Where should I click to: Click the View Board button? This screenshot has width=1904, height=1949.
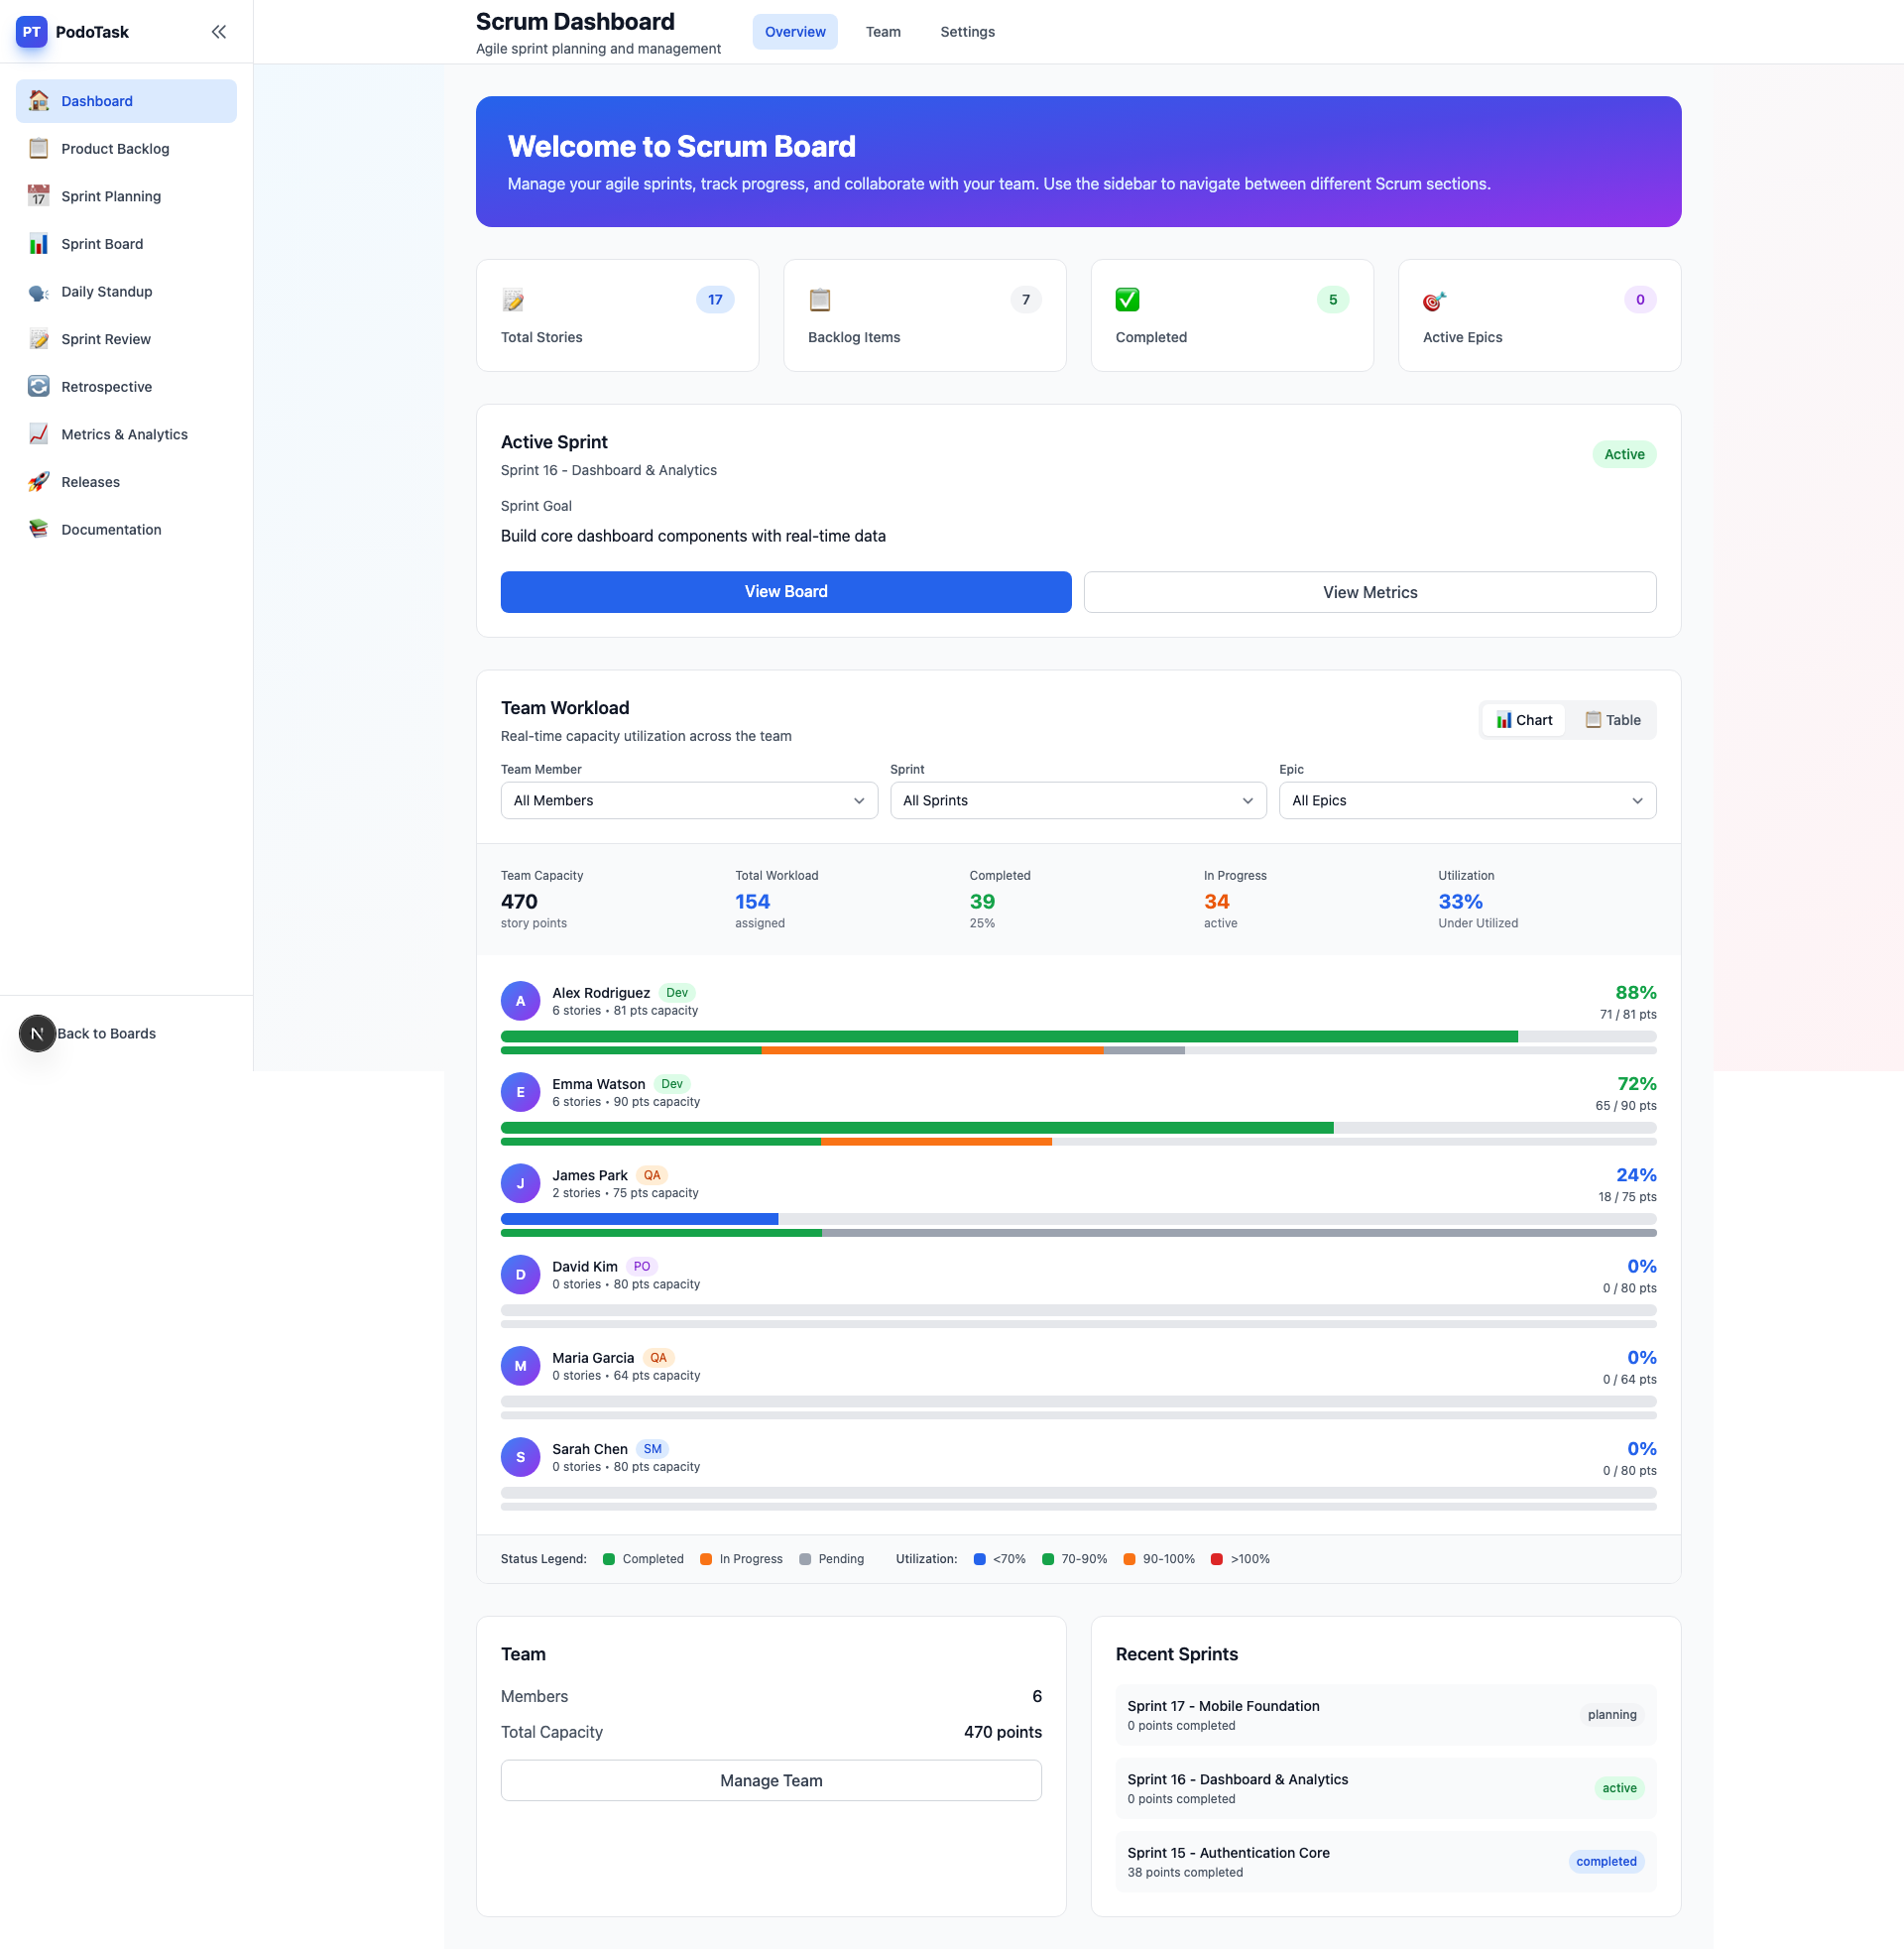(x=785, y=592)
